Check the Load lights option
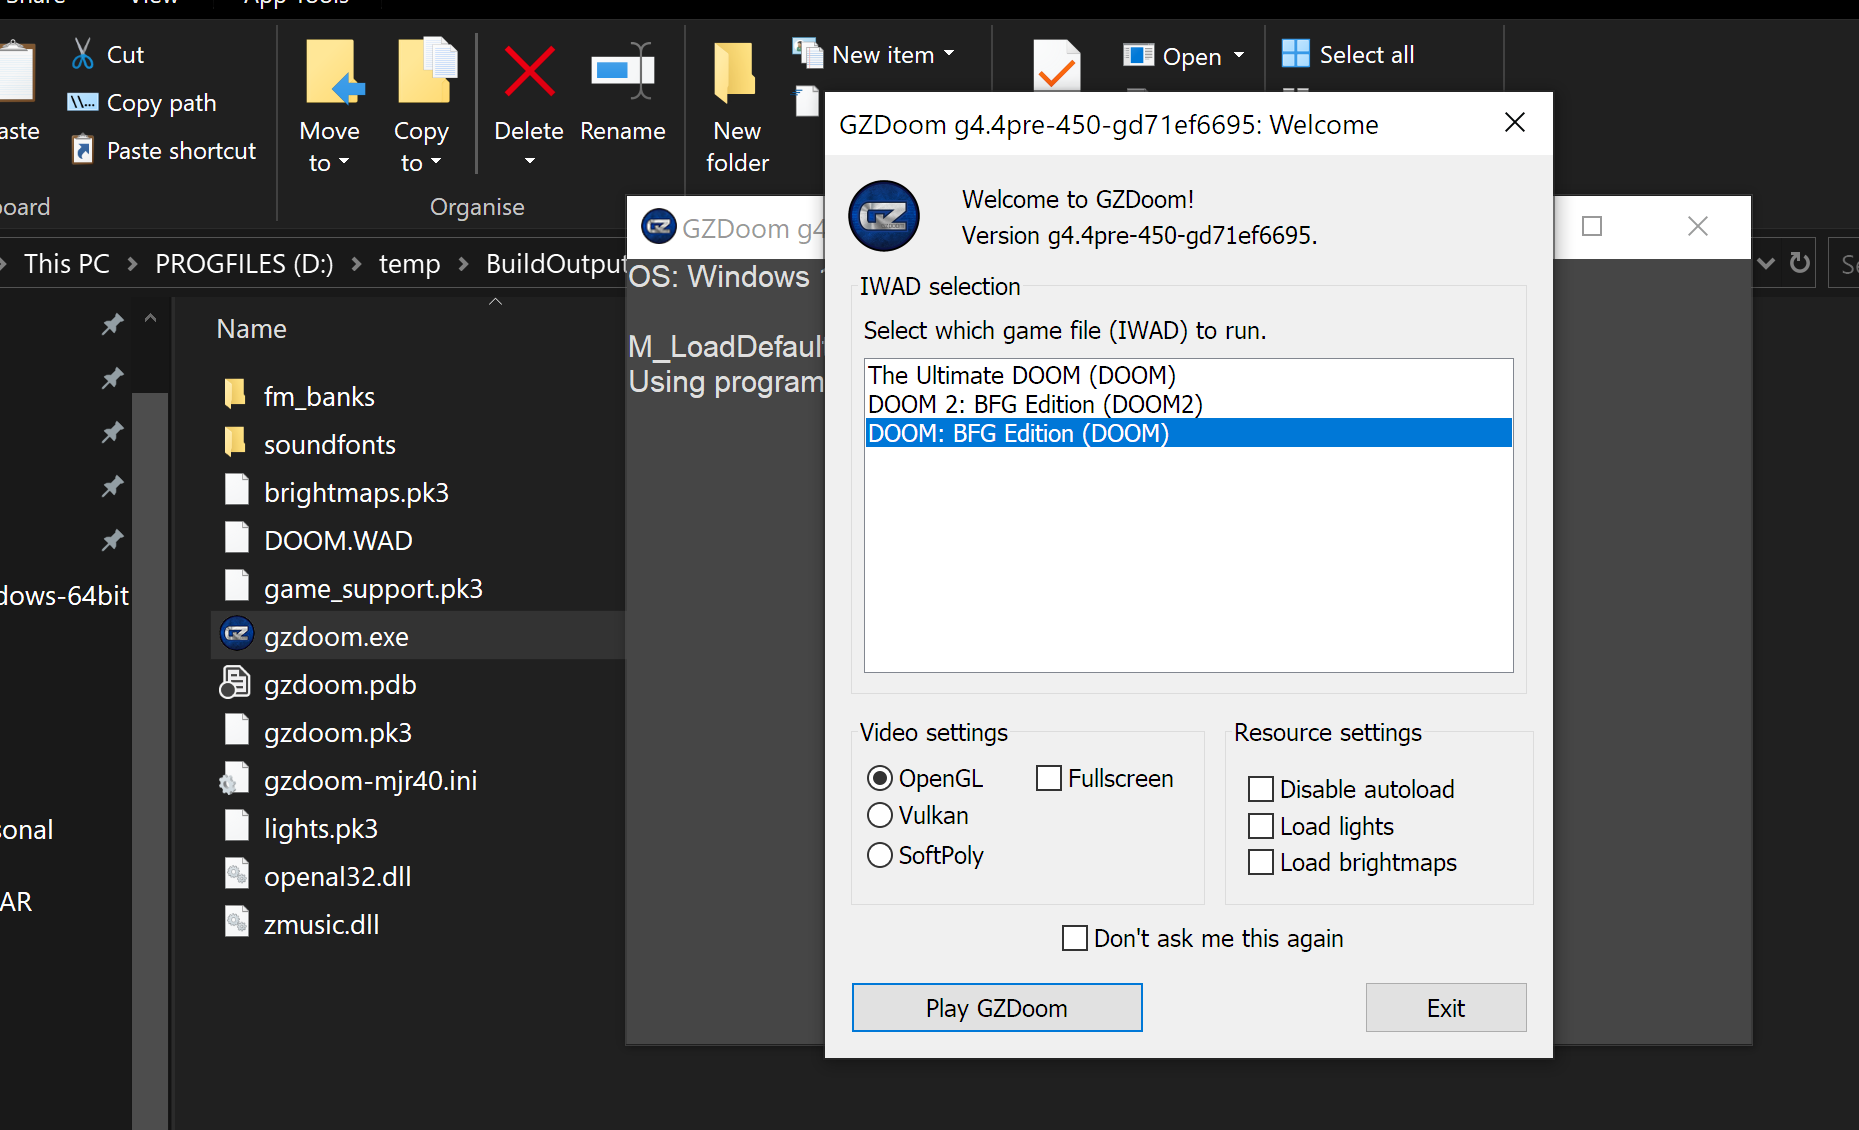Viewport: 1859px width, 1130px height. (x=1261, y=826)
